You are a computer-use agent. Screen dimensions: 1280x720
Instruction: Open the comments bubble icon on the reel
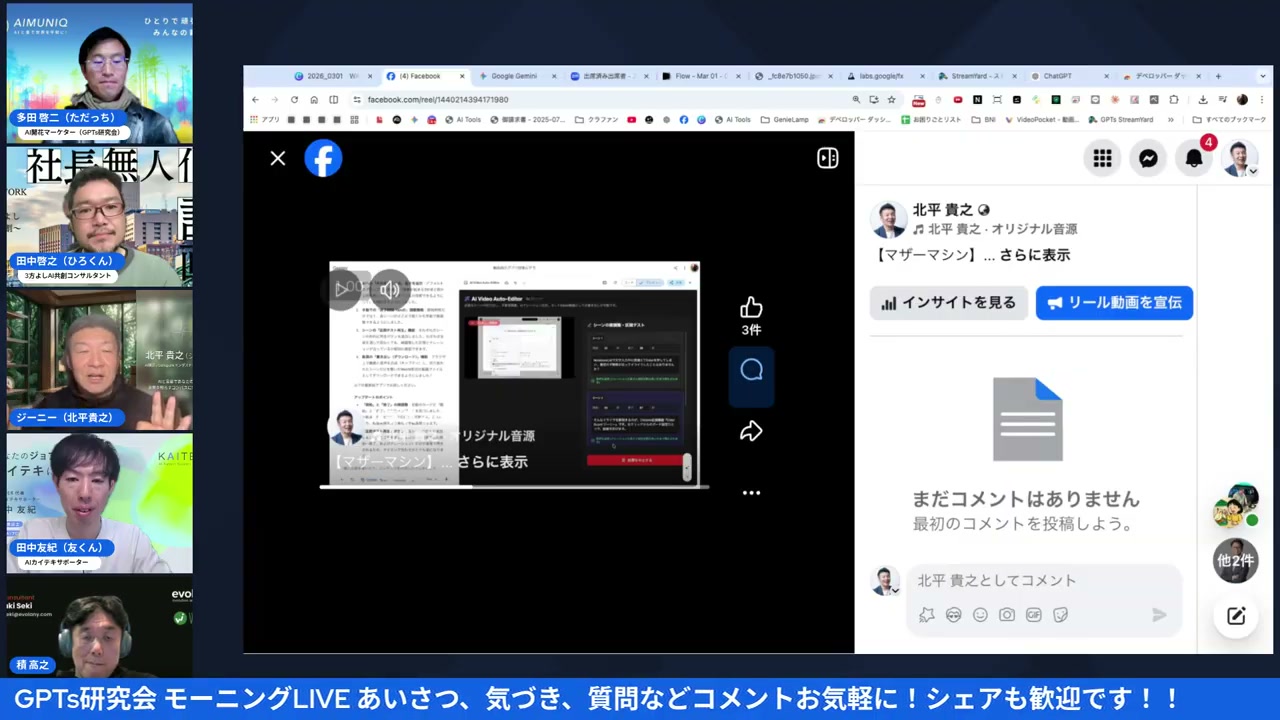751,370
